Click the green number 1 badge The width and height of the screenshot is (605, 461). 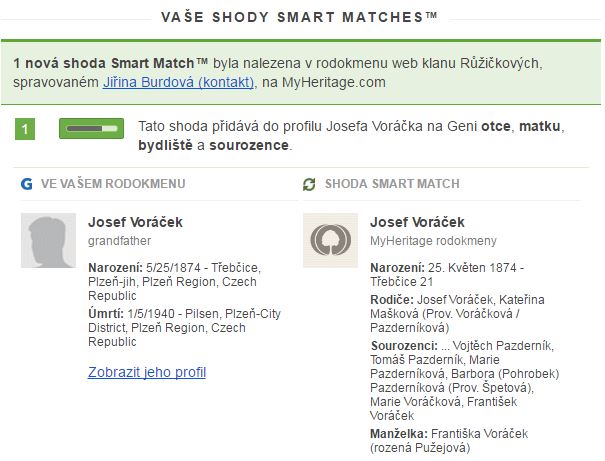point(27,129)
